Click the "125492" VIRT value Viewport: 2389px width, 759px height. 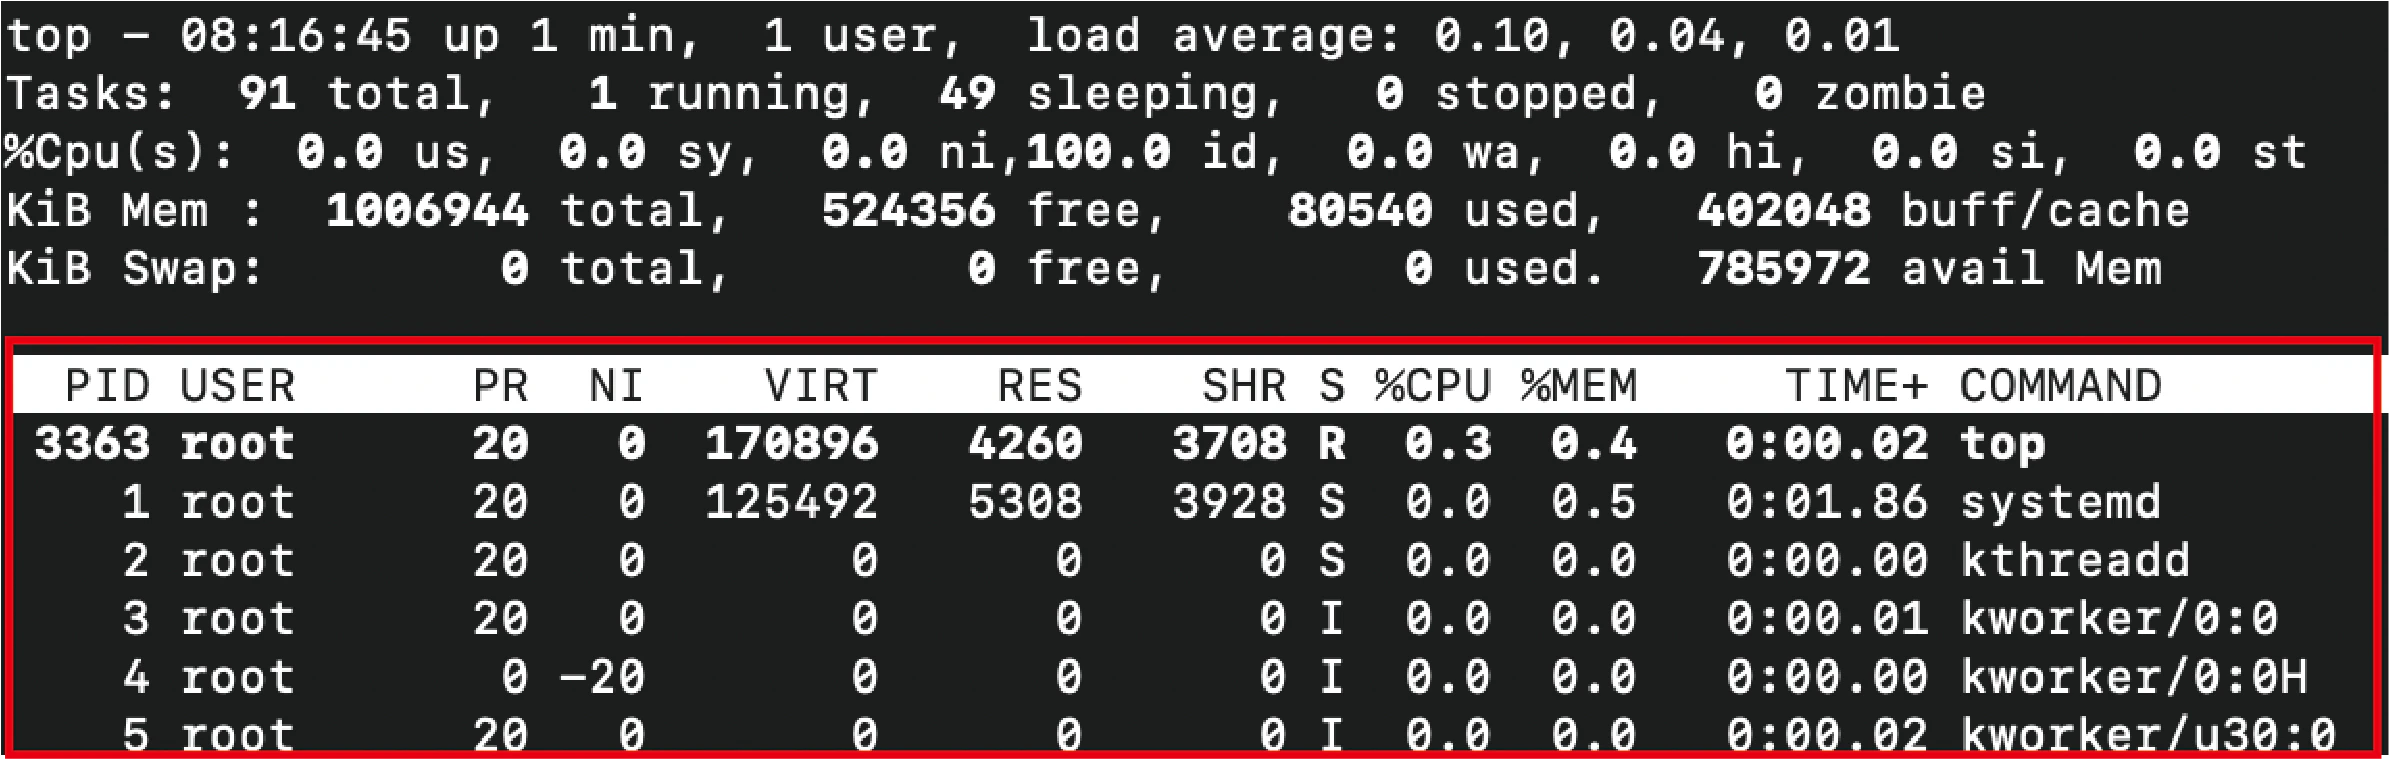point(791,501)
